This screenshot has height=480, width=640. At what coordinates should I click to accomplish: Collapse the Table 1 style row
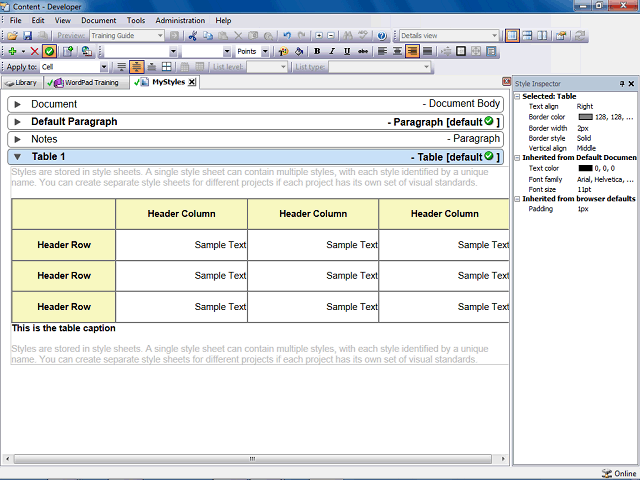pyautogui.click(x=18, y=157)
